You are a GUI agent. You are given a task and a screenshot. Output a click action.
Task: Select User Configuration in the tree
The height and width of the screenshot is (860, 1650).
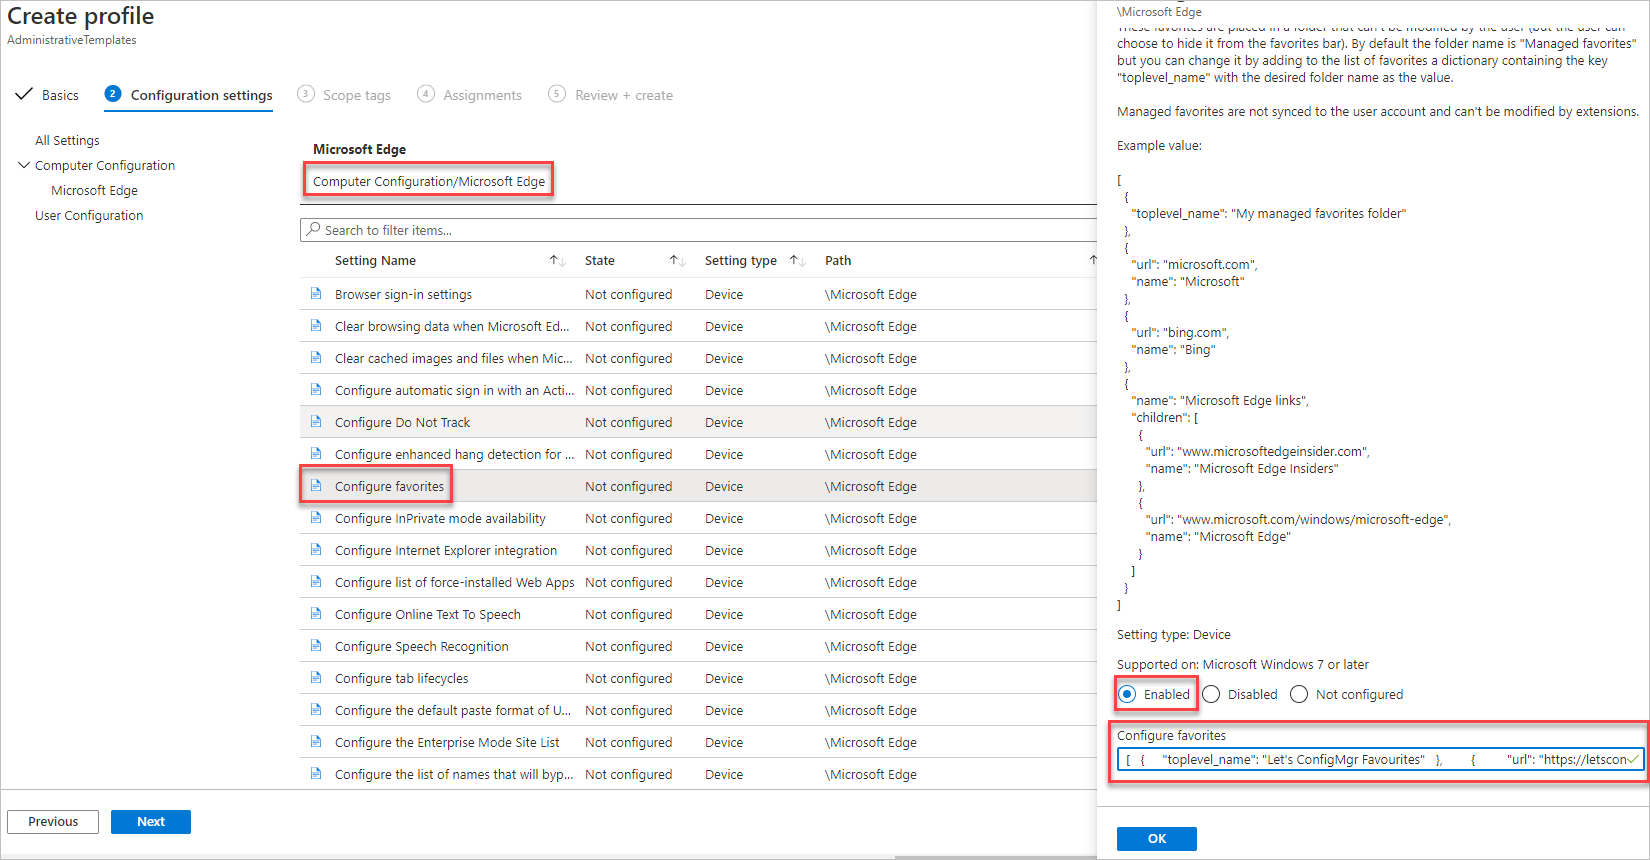coord(89,215)
